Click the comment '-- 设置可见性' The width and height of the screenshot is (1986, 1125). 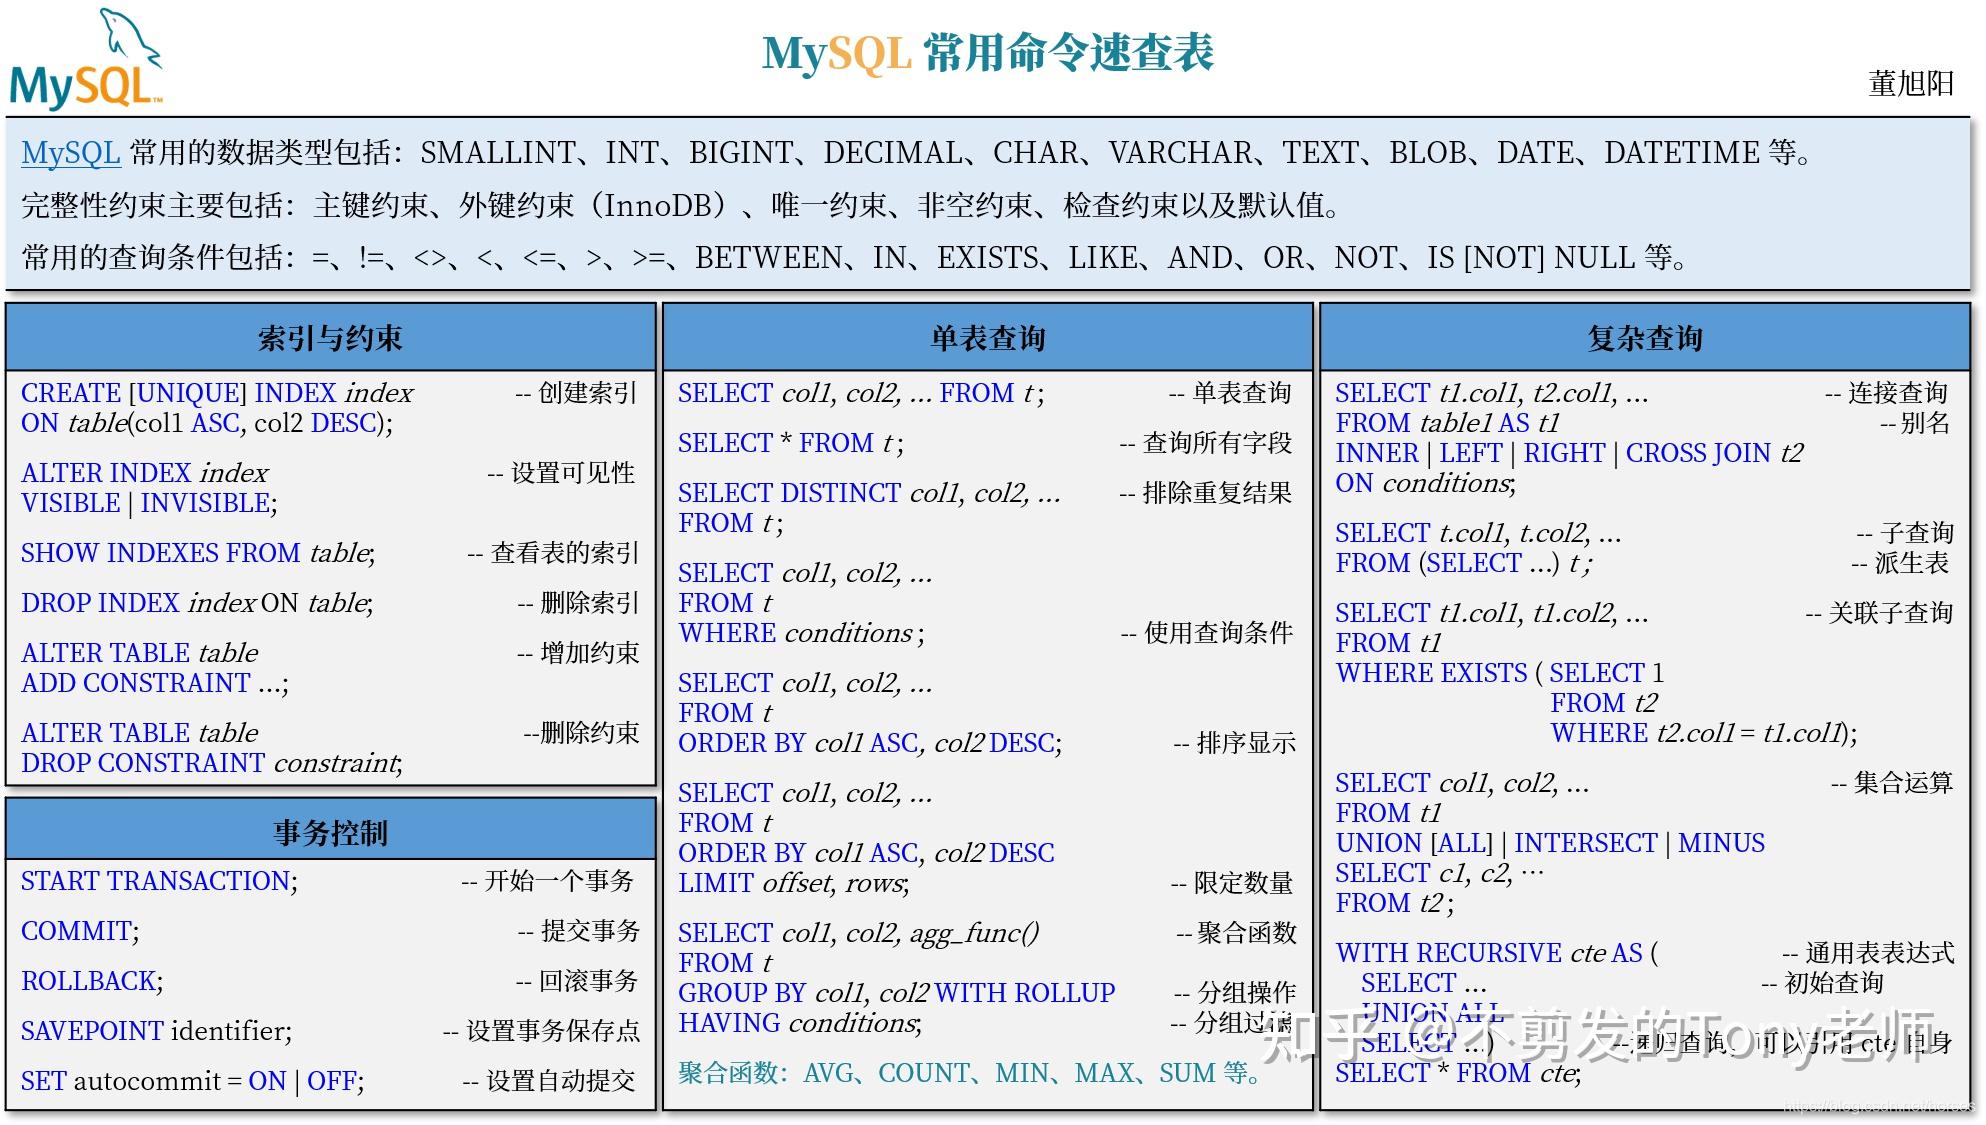[x=561, y=473]
